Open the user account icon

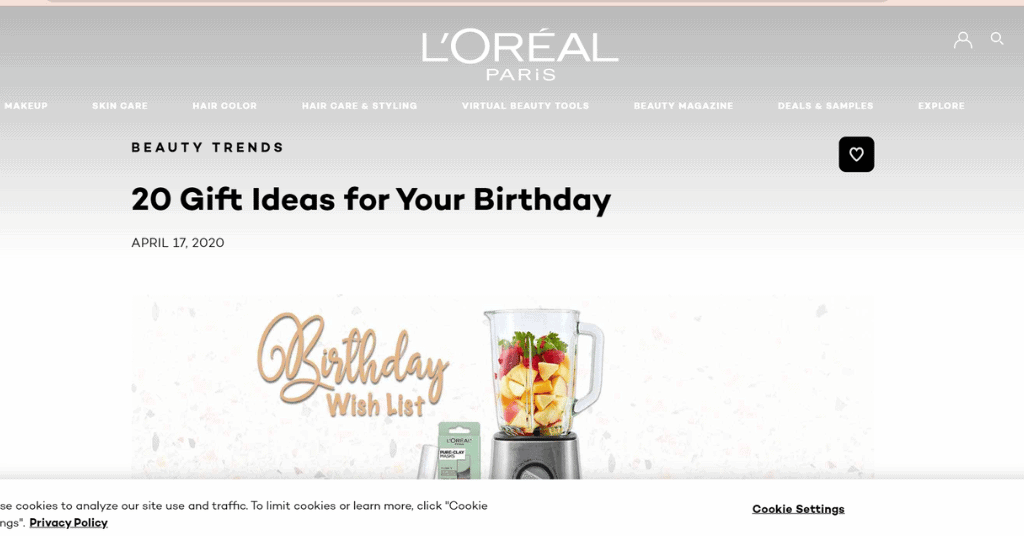tap(963, 40)
